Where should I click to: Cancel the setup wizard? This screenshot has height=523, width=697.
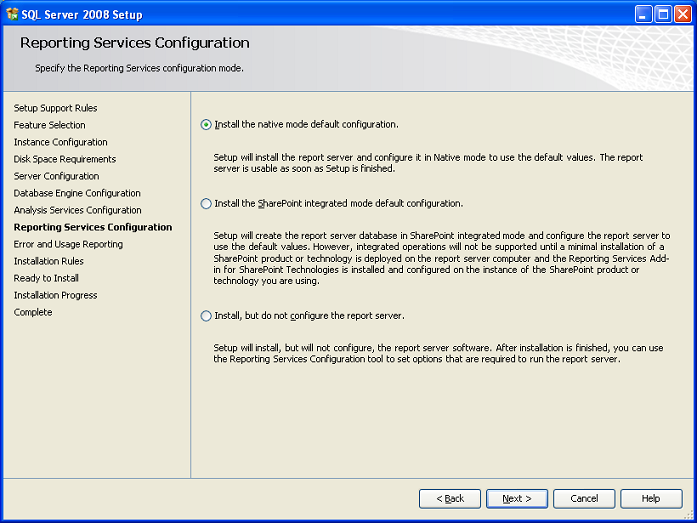[584, 499]
